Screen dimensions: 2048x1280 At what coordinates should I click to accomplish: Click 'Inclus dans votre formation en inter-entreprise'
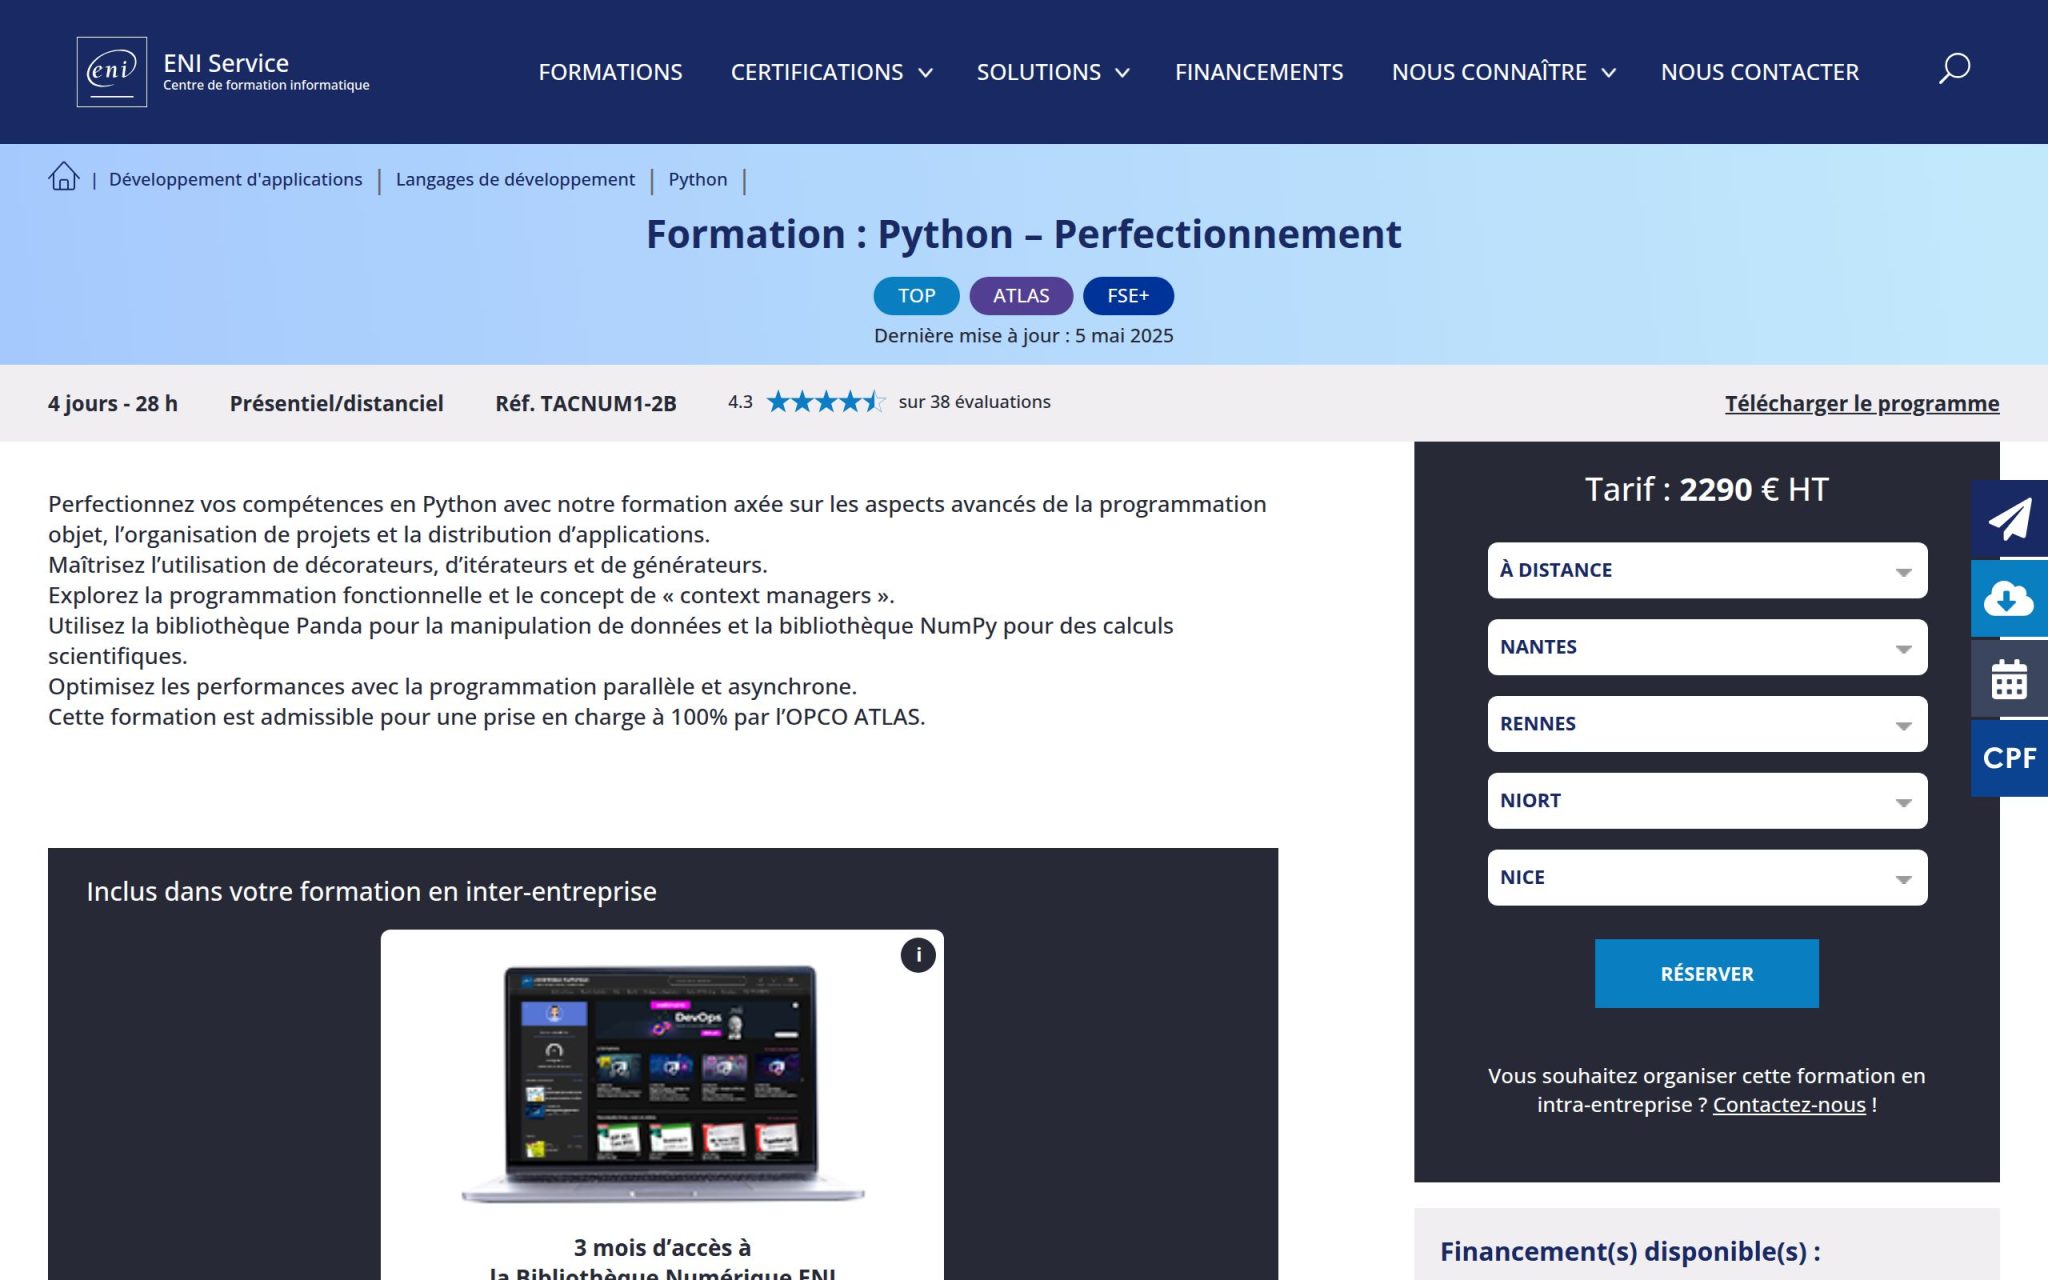371,891
